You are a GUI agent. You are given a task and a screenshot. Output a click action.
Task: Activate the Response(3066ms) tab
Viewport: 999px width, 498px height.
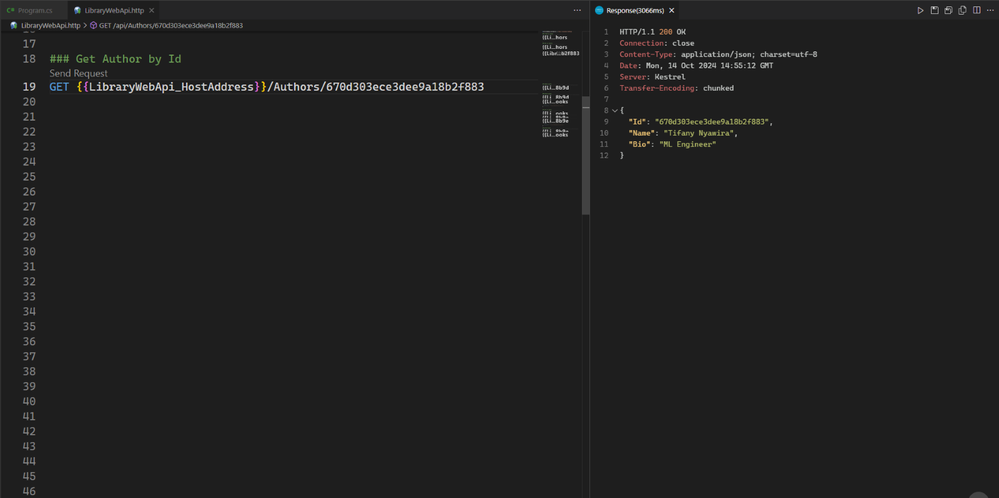tap(634, 10)
